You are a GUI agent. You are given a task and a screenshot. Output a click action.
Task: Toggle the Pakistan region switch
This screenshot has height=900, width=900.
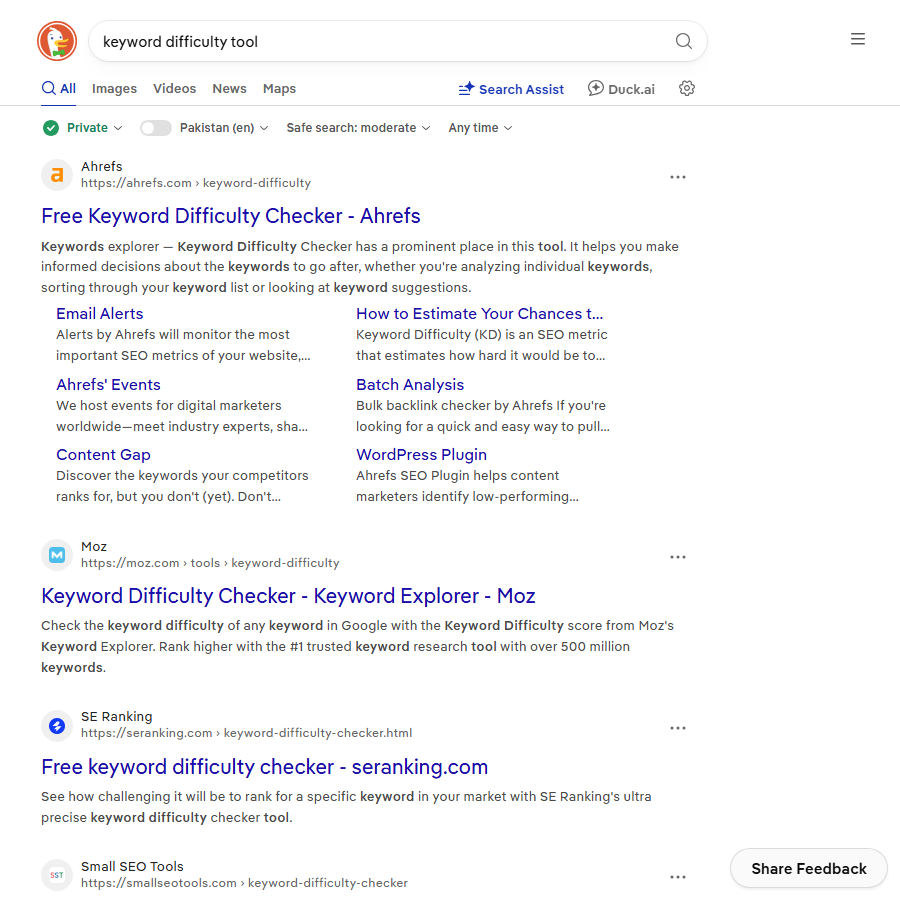point(156,128)
